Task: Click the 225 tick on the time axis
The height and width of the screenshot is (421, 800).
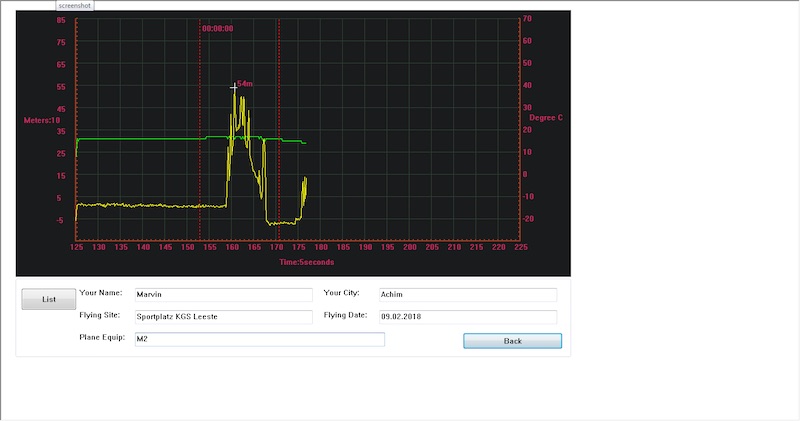Action: tap(520, 247)
